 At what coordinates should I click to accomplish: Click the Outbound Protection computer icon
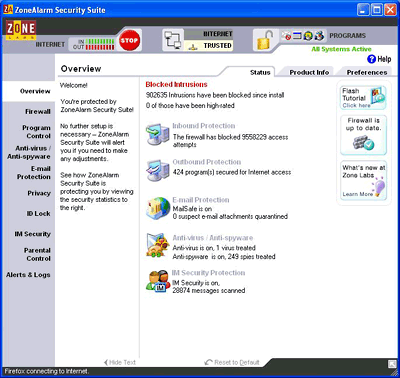pos(157,170)
